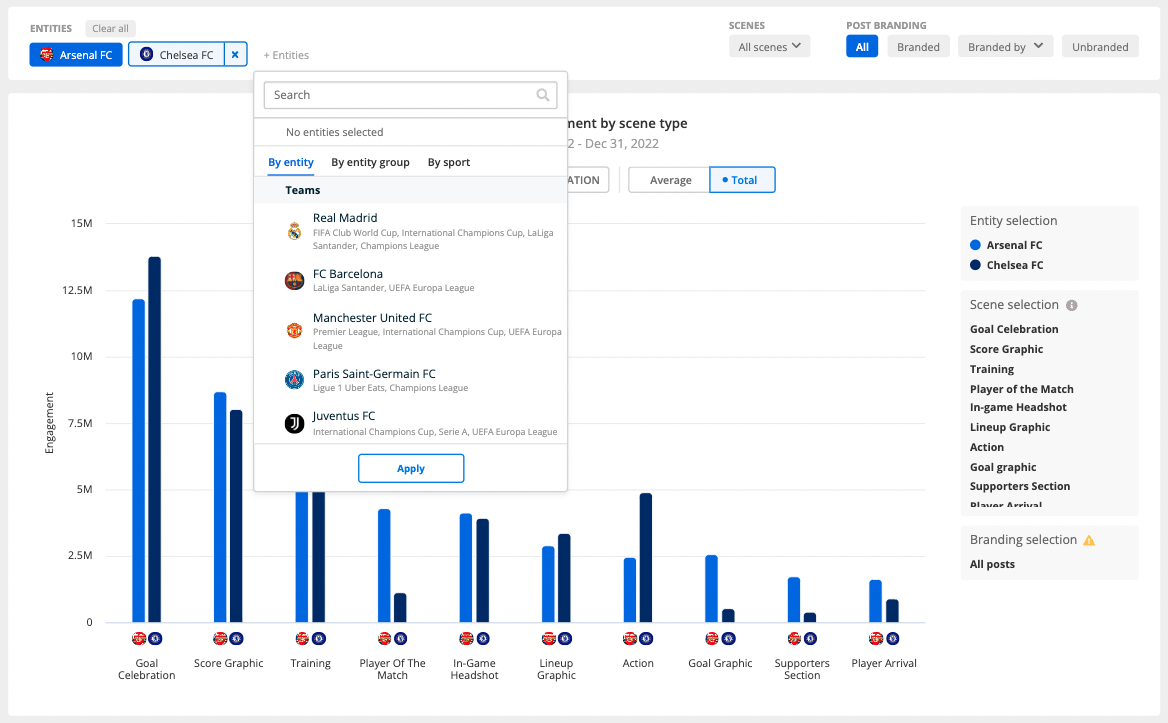
Task: Clear all selected entities
Action: [x=110, y=28]
